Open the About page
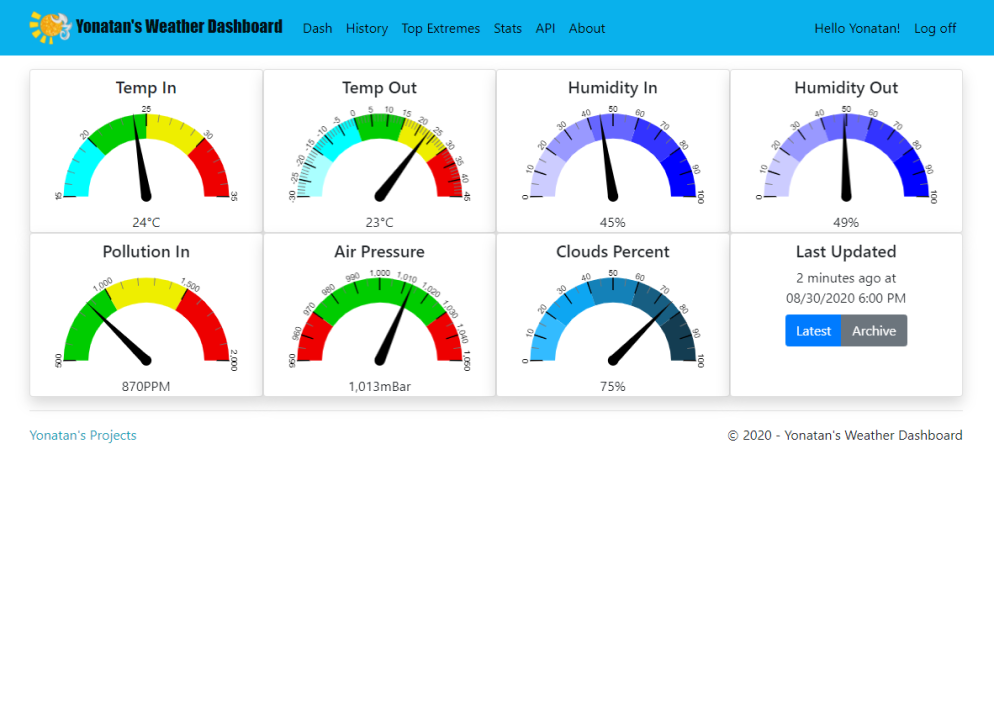This screenshot has width=994, height=715. tap(586, 29)
